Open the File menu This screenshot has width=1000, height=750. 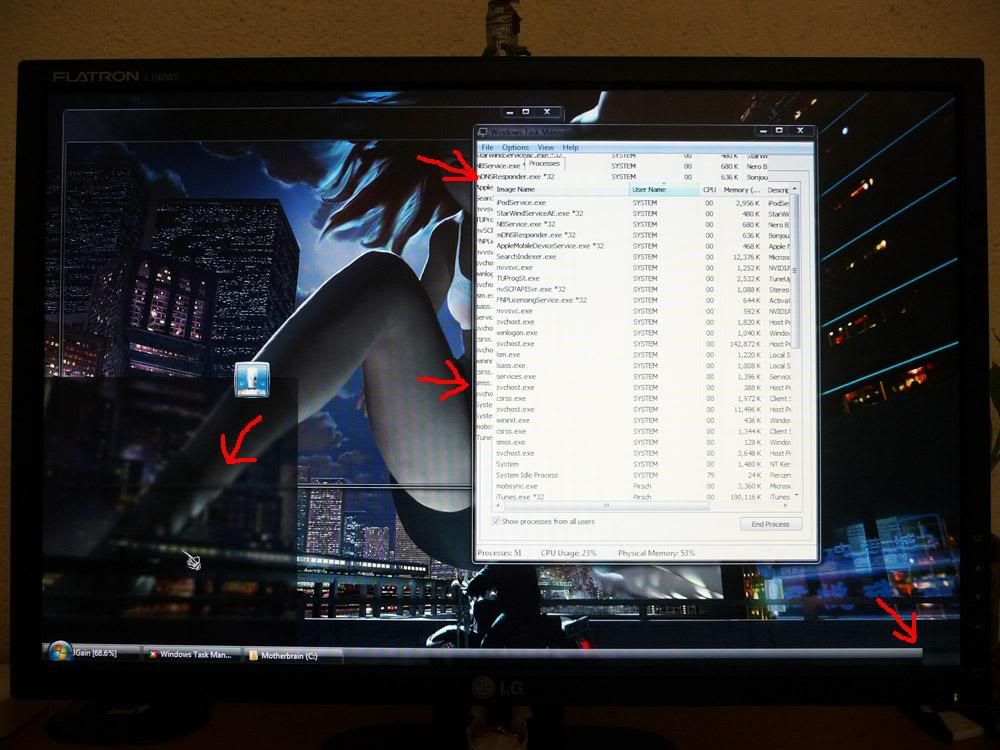(x=487, y=147)
